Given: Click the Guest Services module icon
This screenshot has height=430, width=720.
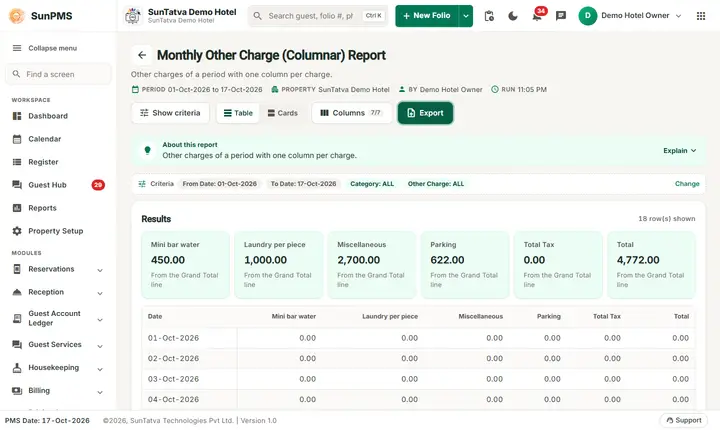Looking at the screenshot, I should [17, 345].
